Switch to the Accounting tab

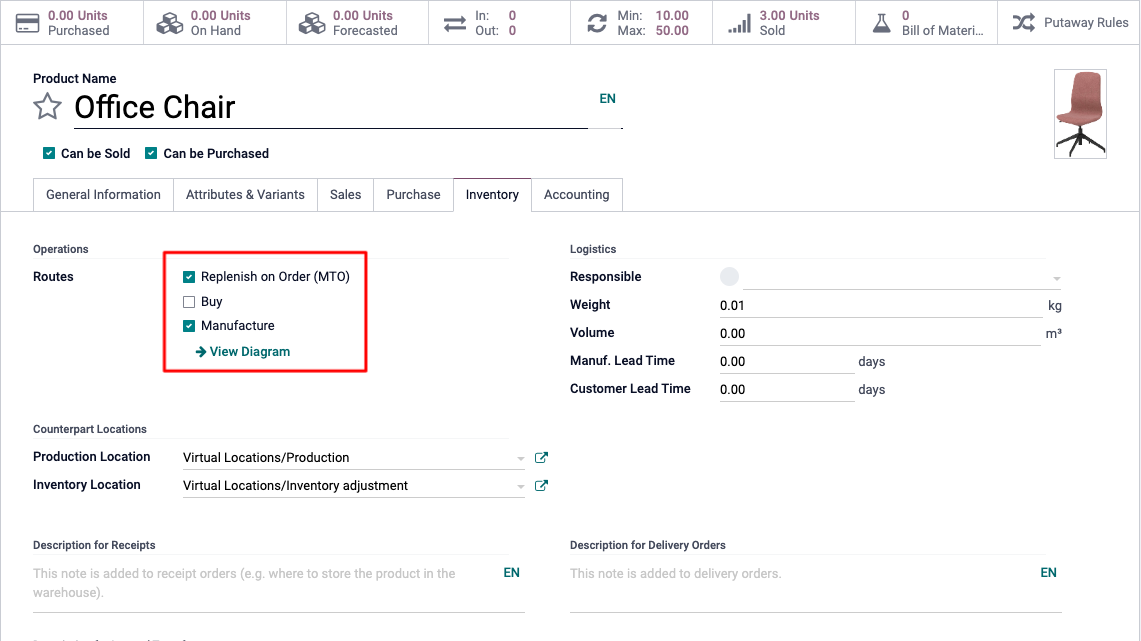576,195
